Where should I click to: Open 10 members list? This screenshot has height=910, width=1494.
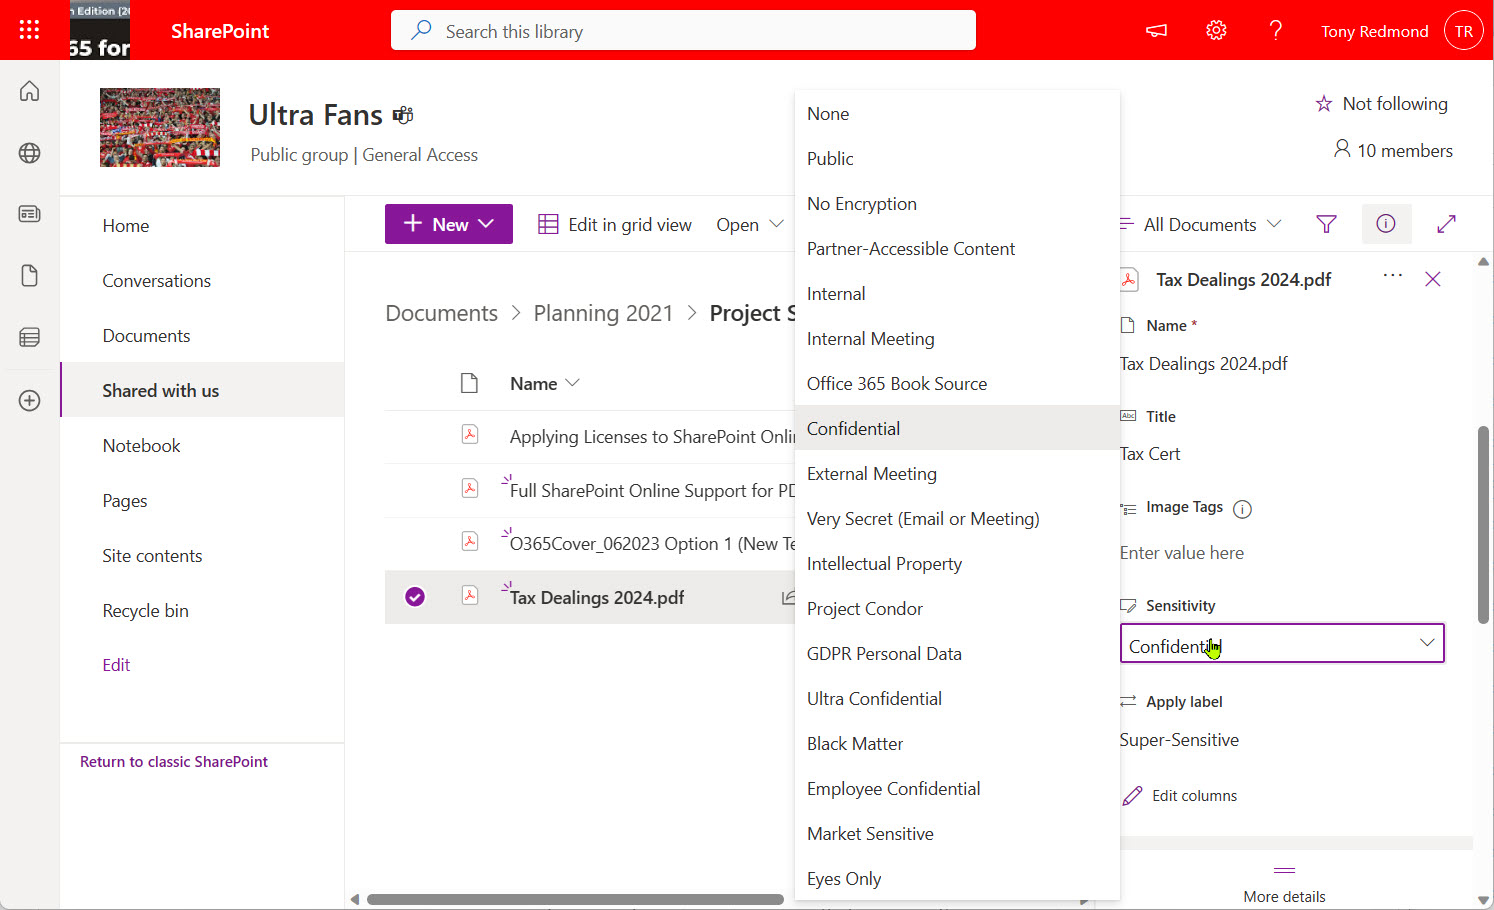pyautogui.click(x=1393, y=150)
